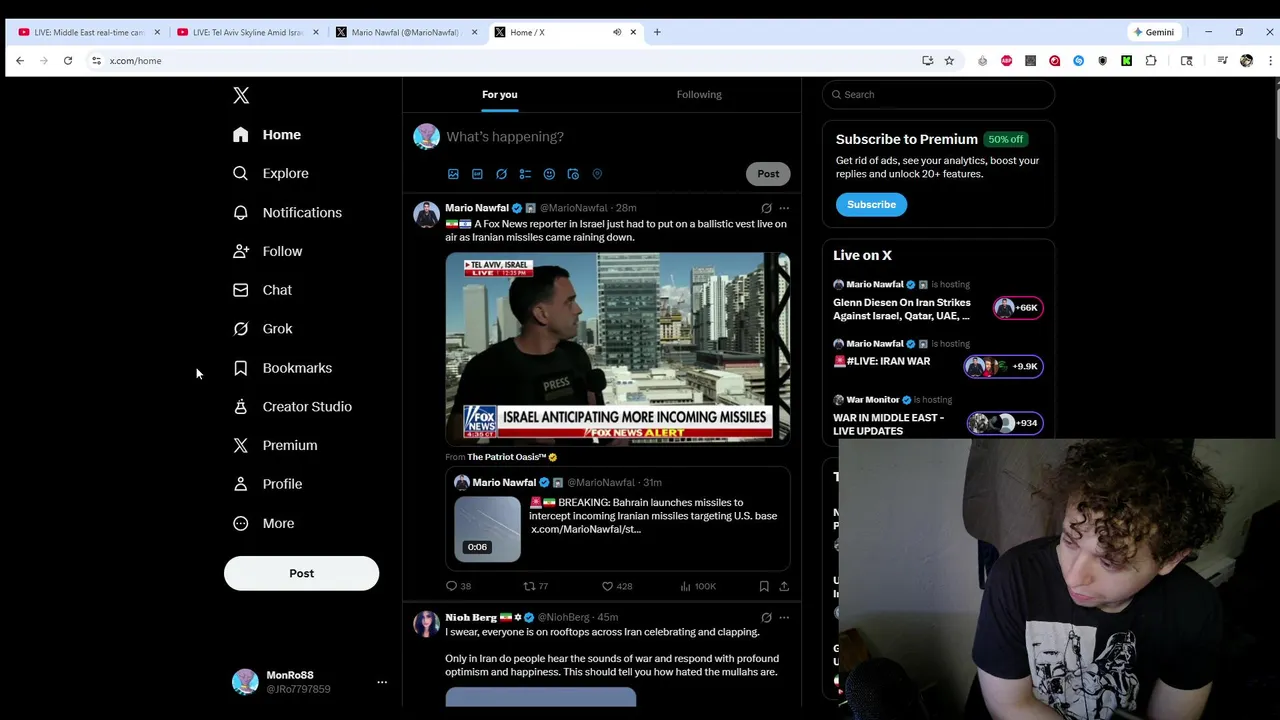1280x720 pixels.
Task: Click the Grok icon on Nioh Berg's post
Action: (766, 618)
